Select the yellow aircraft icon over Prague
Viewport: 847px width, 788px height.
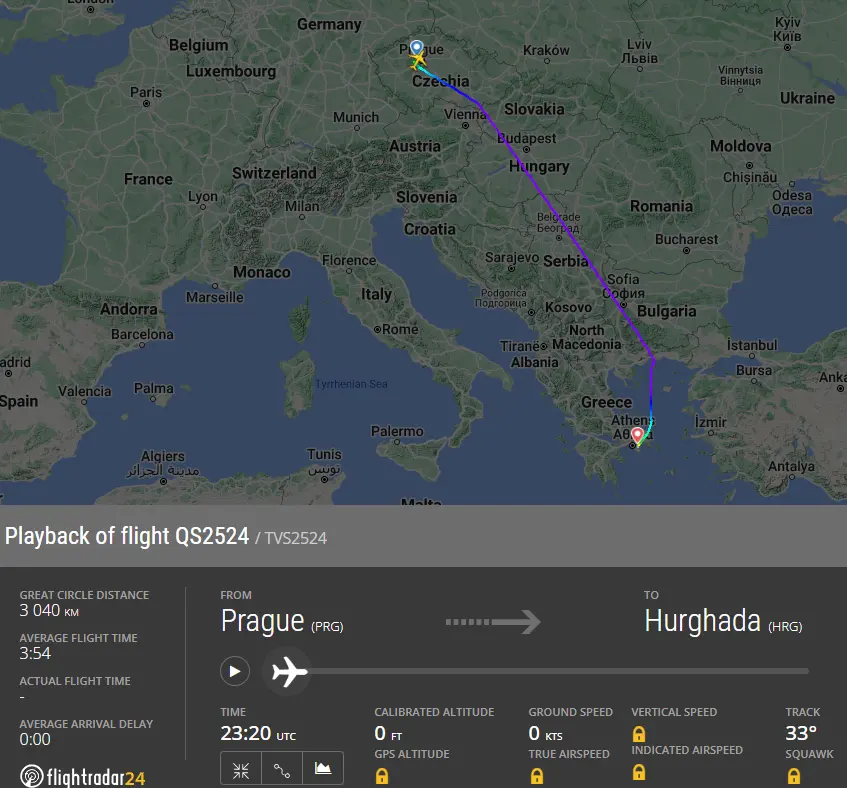click(417, 60)
